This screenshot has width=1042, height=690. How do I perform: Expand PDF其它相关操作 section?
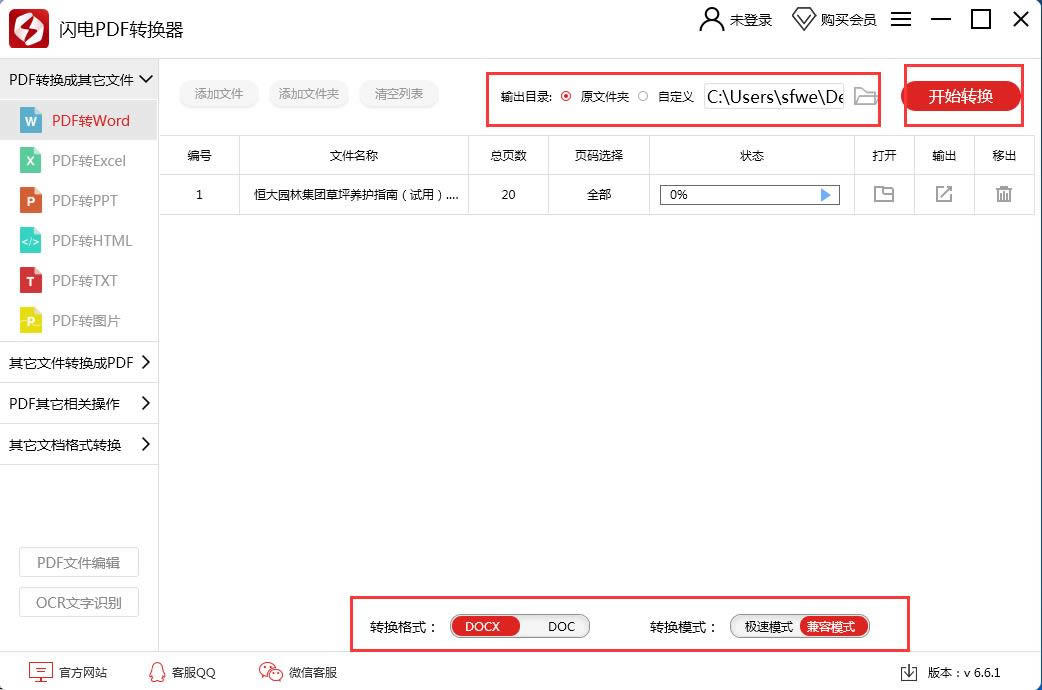coord(79,403)
